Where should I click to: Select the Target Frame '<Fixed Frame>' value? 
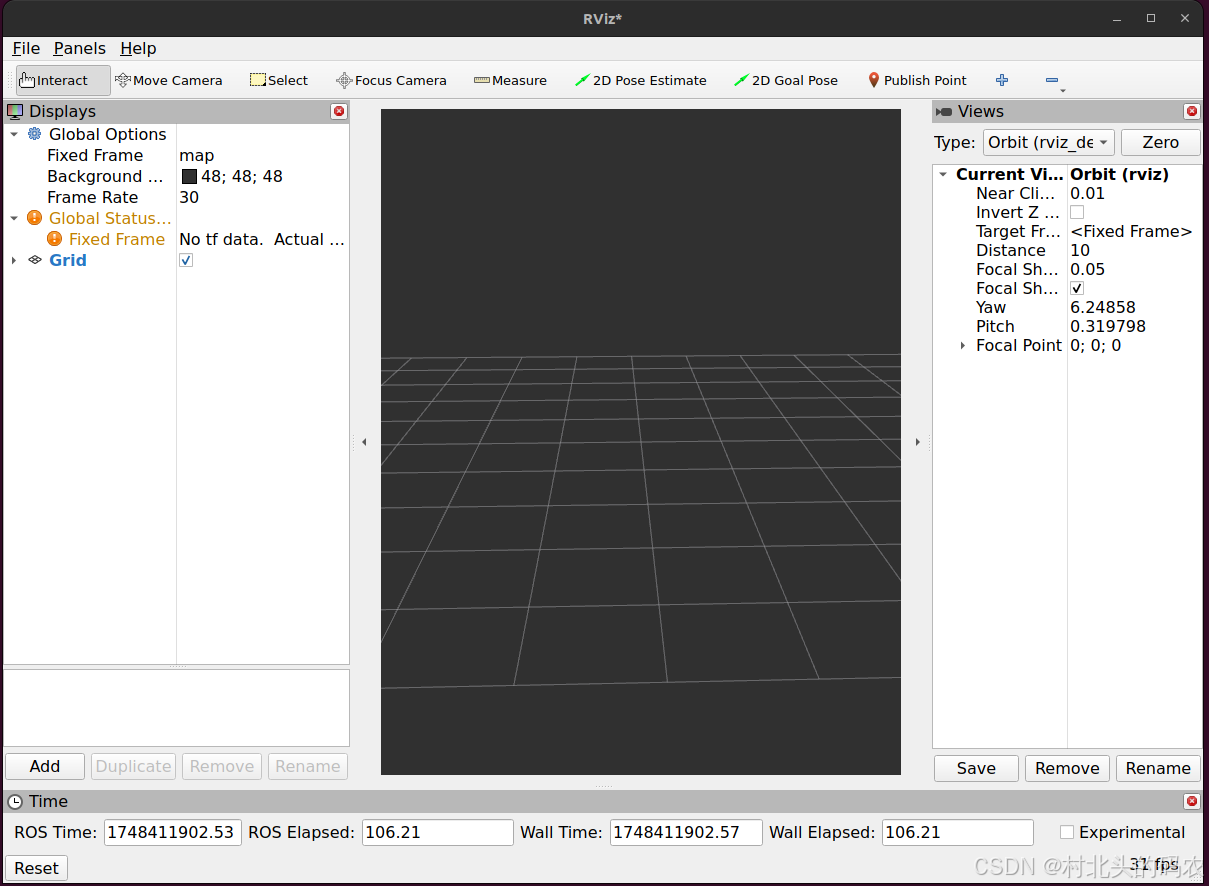pos(1131,231)
